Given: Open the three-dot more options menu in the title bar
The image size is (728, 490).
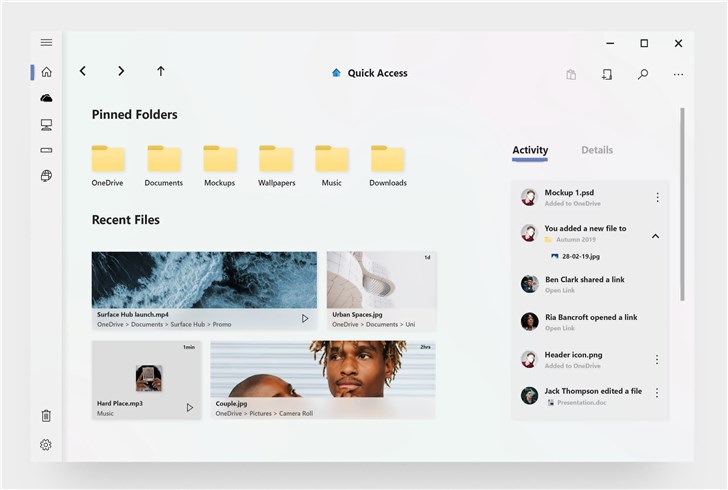Looking at the screenshot, I should (x=679, y=74).
